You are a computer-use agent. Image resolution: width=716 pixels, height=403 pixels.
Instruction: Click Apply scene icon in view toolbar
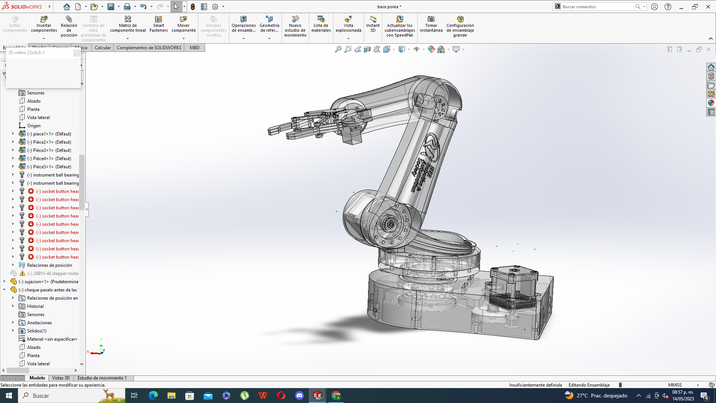[441, 49]
